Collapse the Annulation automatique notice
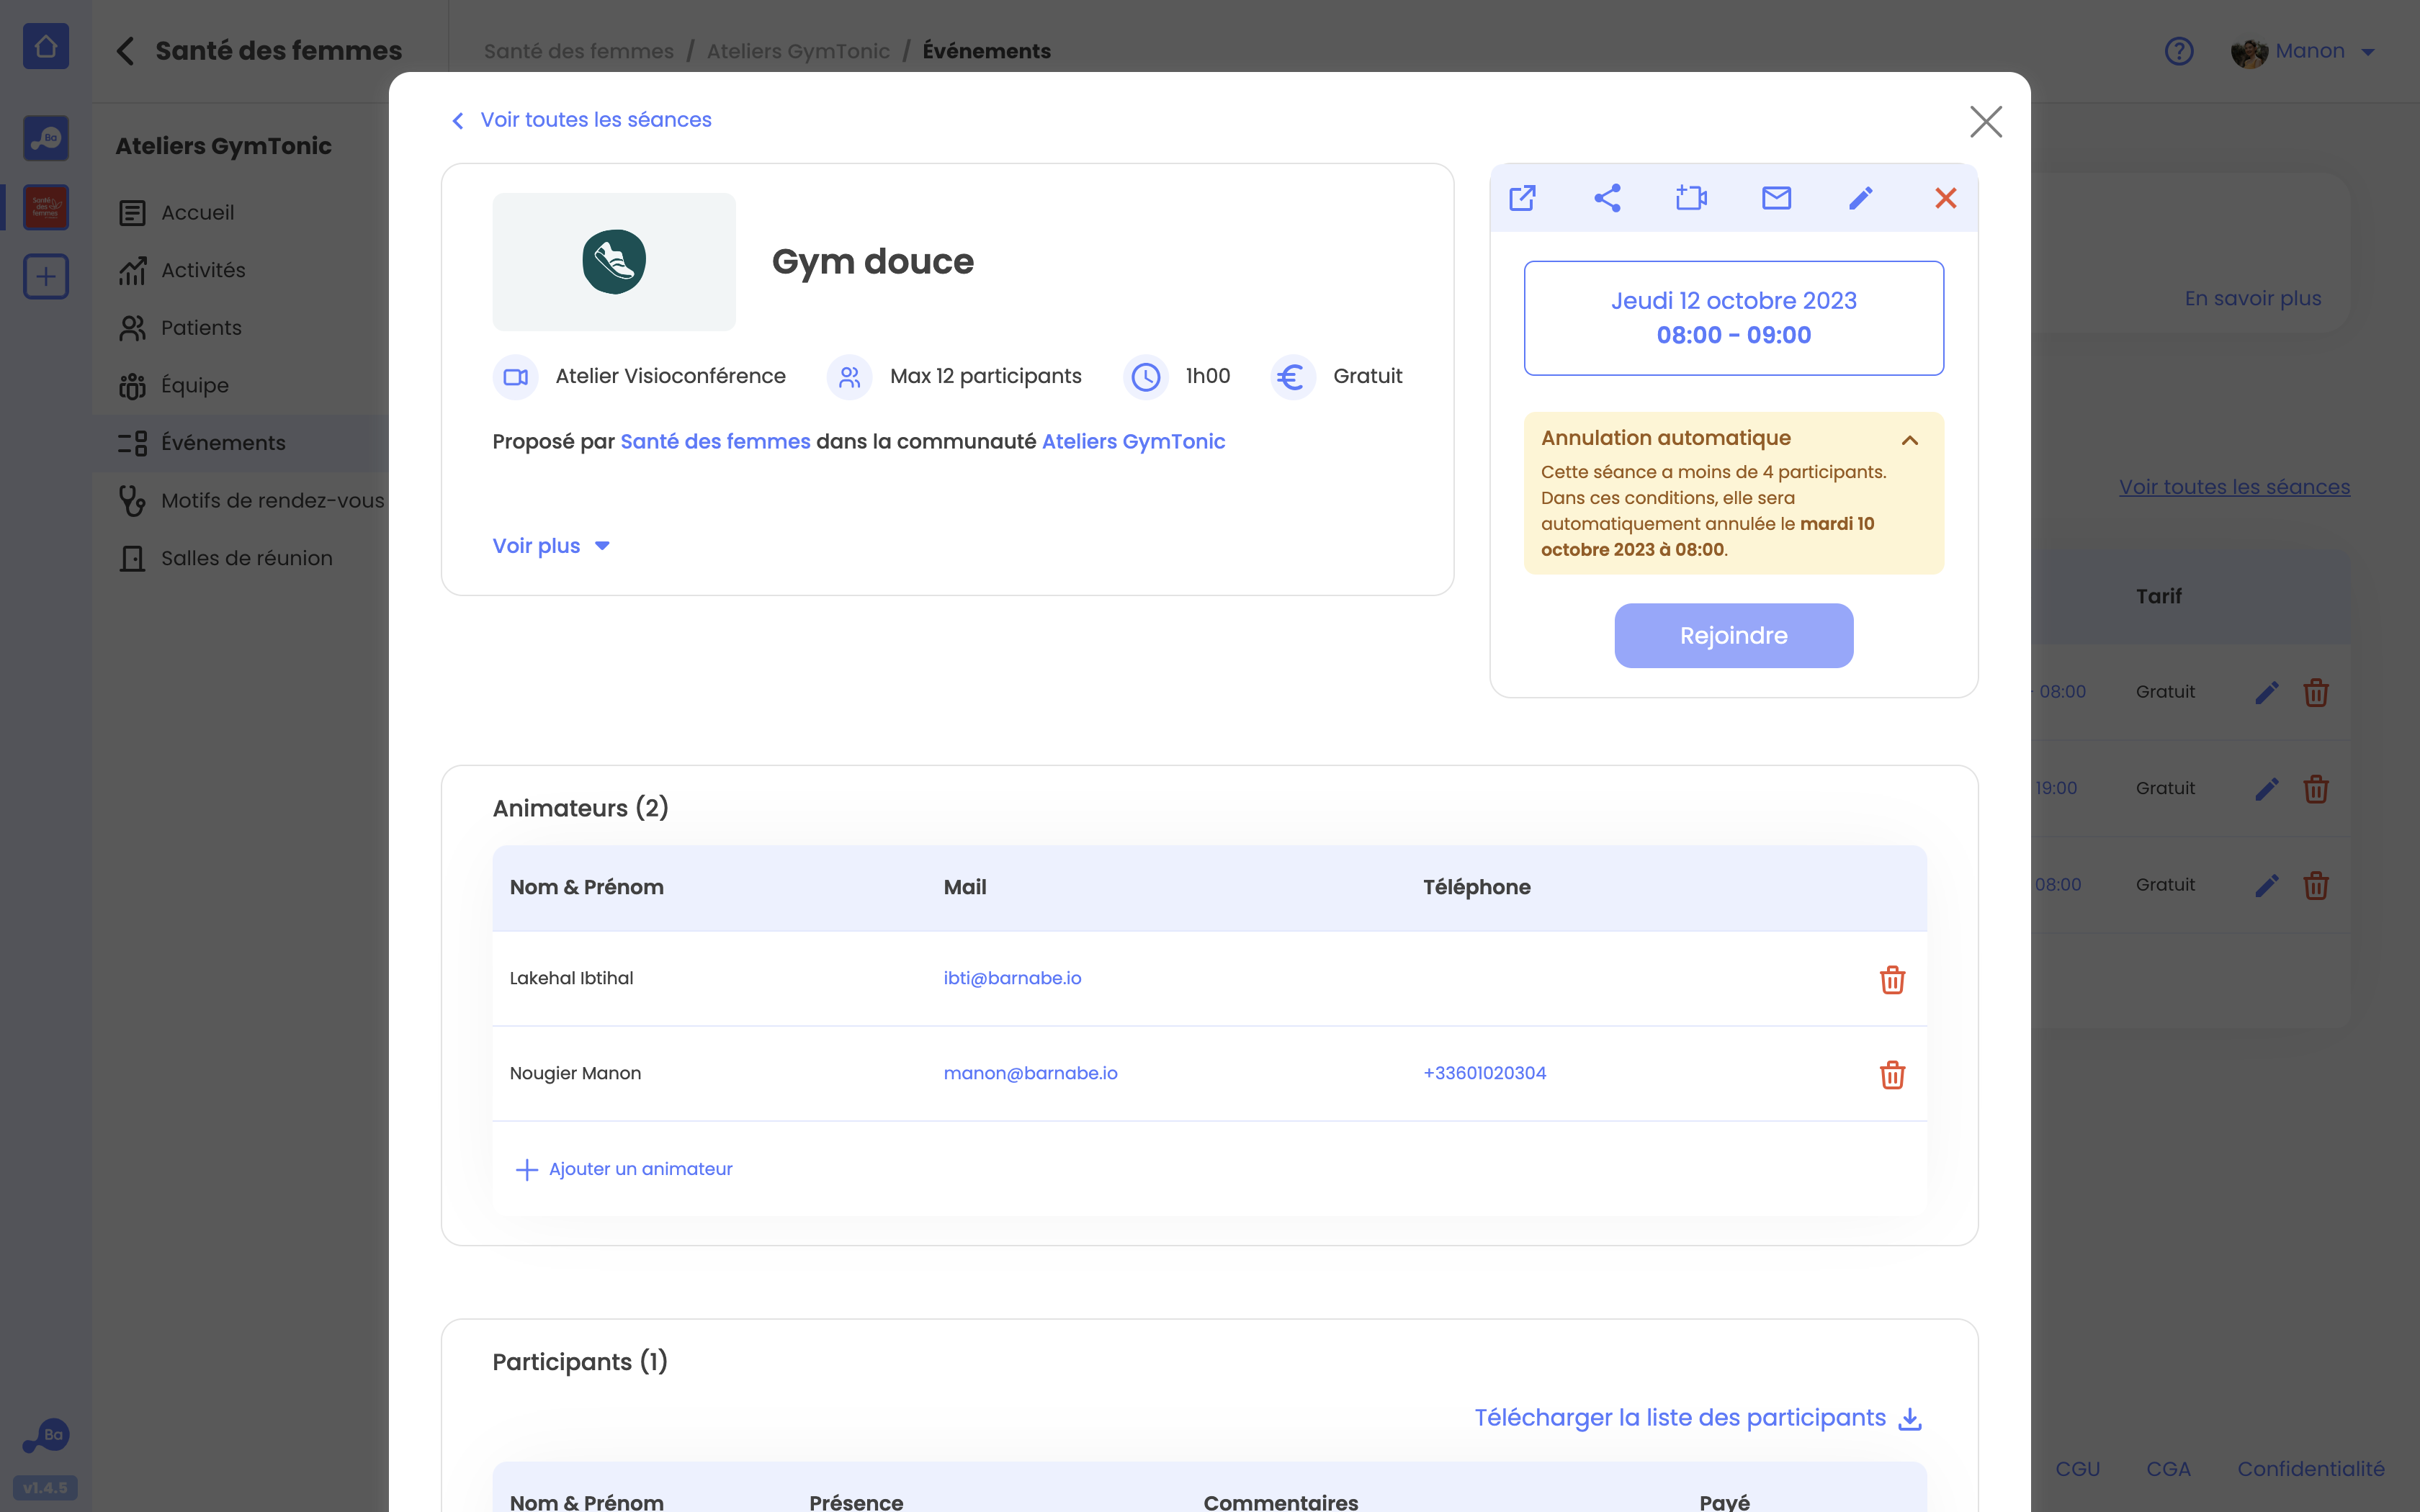The width and height of the screenshot is (2420, 1512). point(1910,440)
